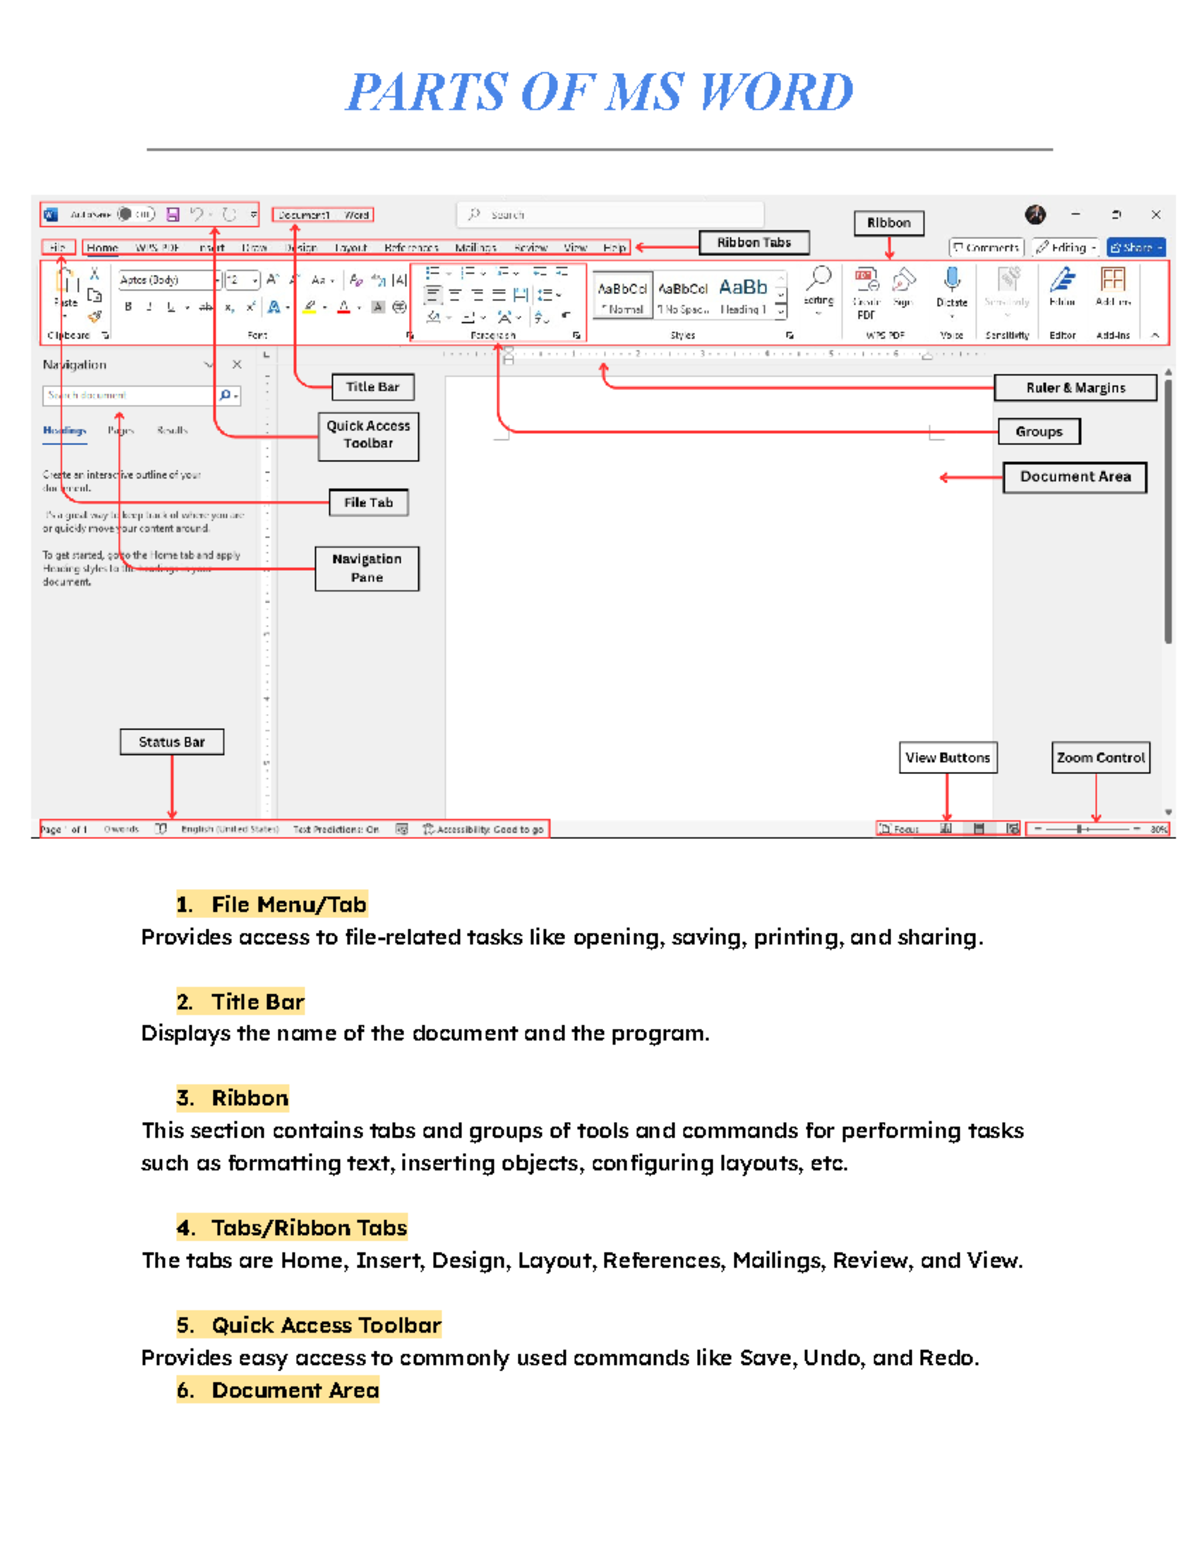Switch to the Pages tab in Navigation pane
1200x1553 pixels.
click(119, 430)
